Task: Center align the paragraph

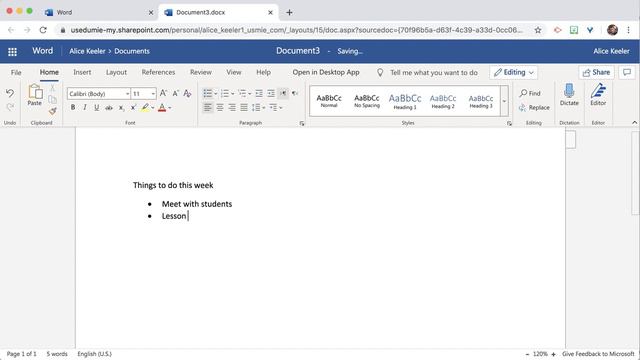Action: pyautogui.click(x=220, y=107)
